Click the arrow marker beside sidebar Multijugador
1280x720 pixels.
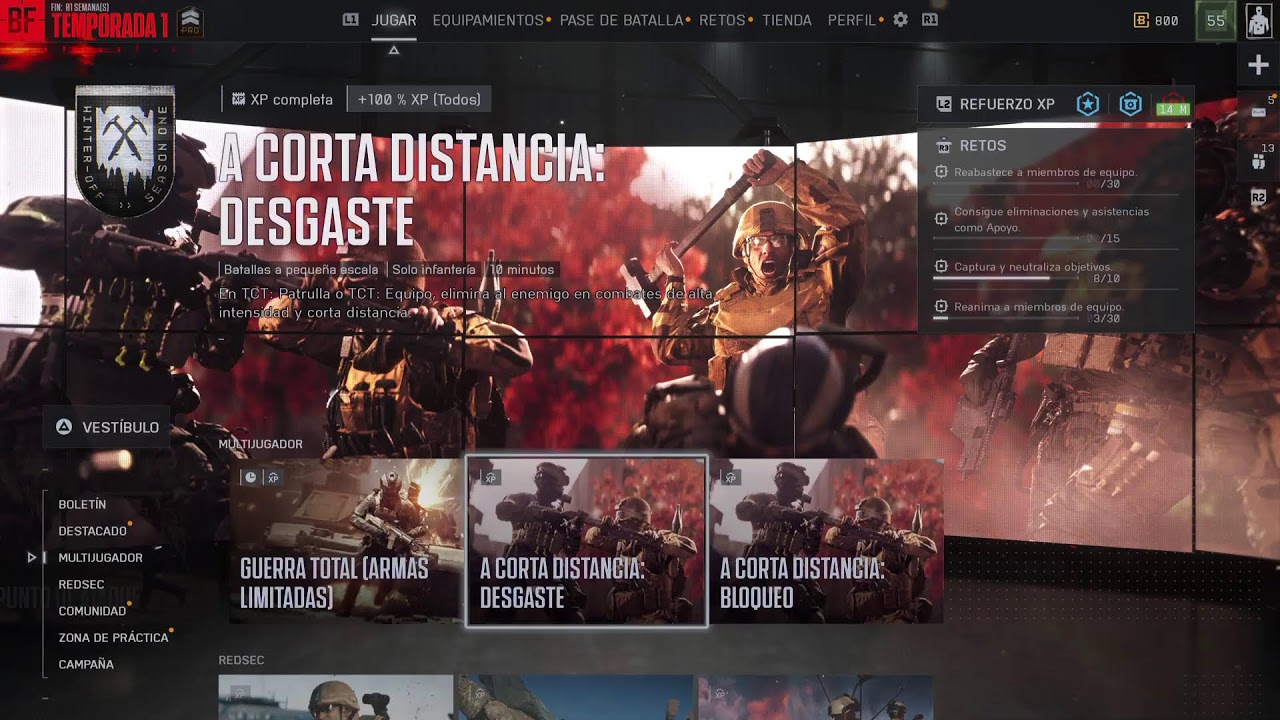coord(32,557)
